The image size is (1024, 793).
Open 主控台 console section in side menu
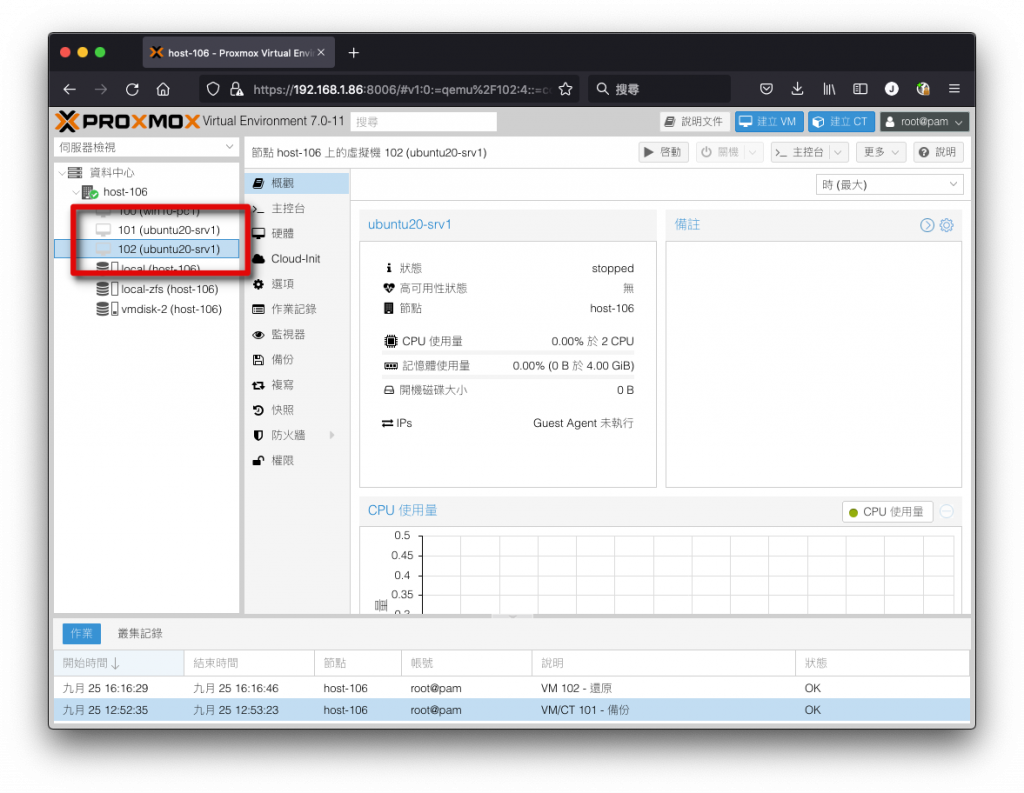point(296,208)
